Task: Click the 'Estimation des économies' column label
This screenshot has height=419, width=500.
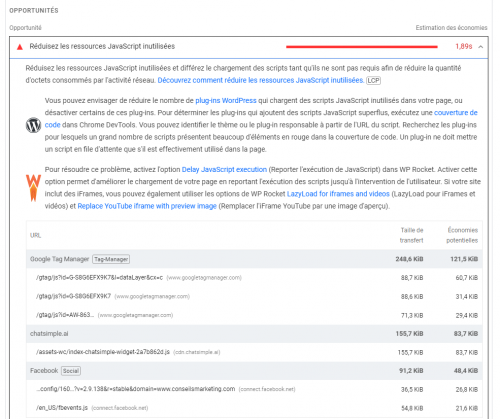Action: 451,28
